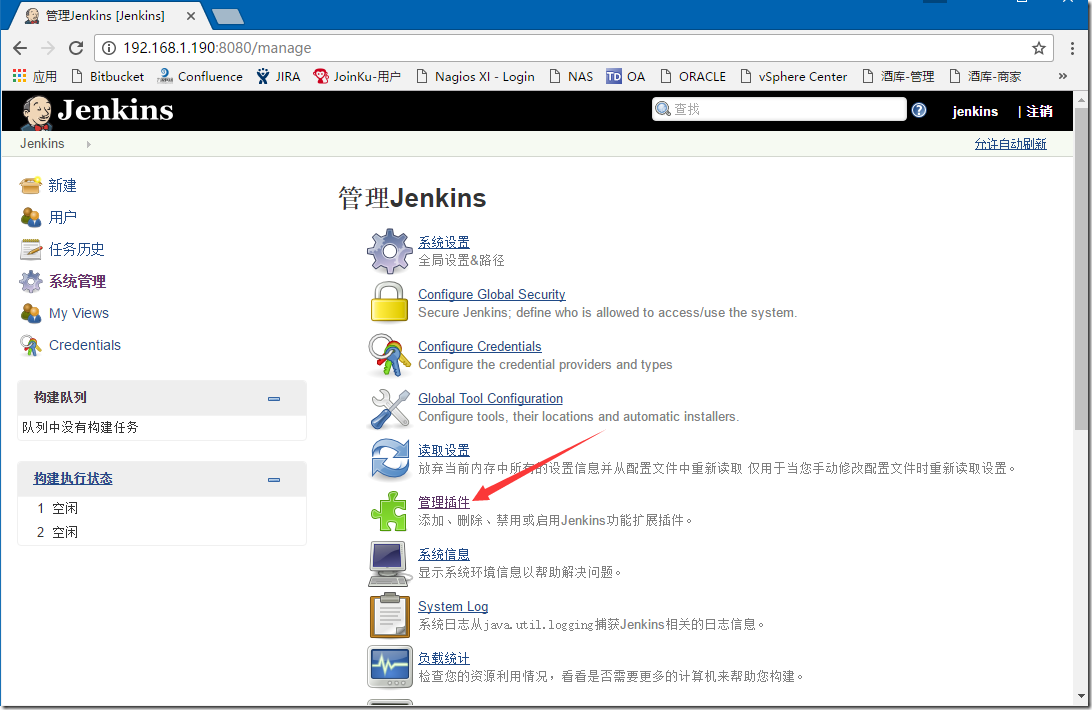Click the Jenkins butler logo
Screen dimensions: 1092x710
37,112
